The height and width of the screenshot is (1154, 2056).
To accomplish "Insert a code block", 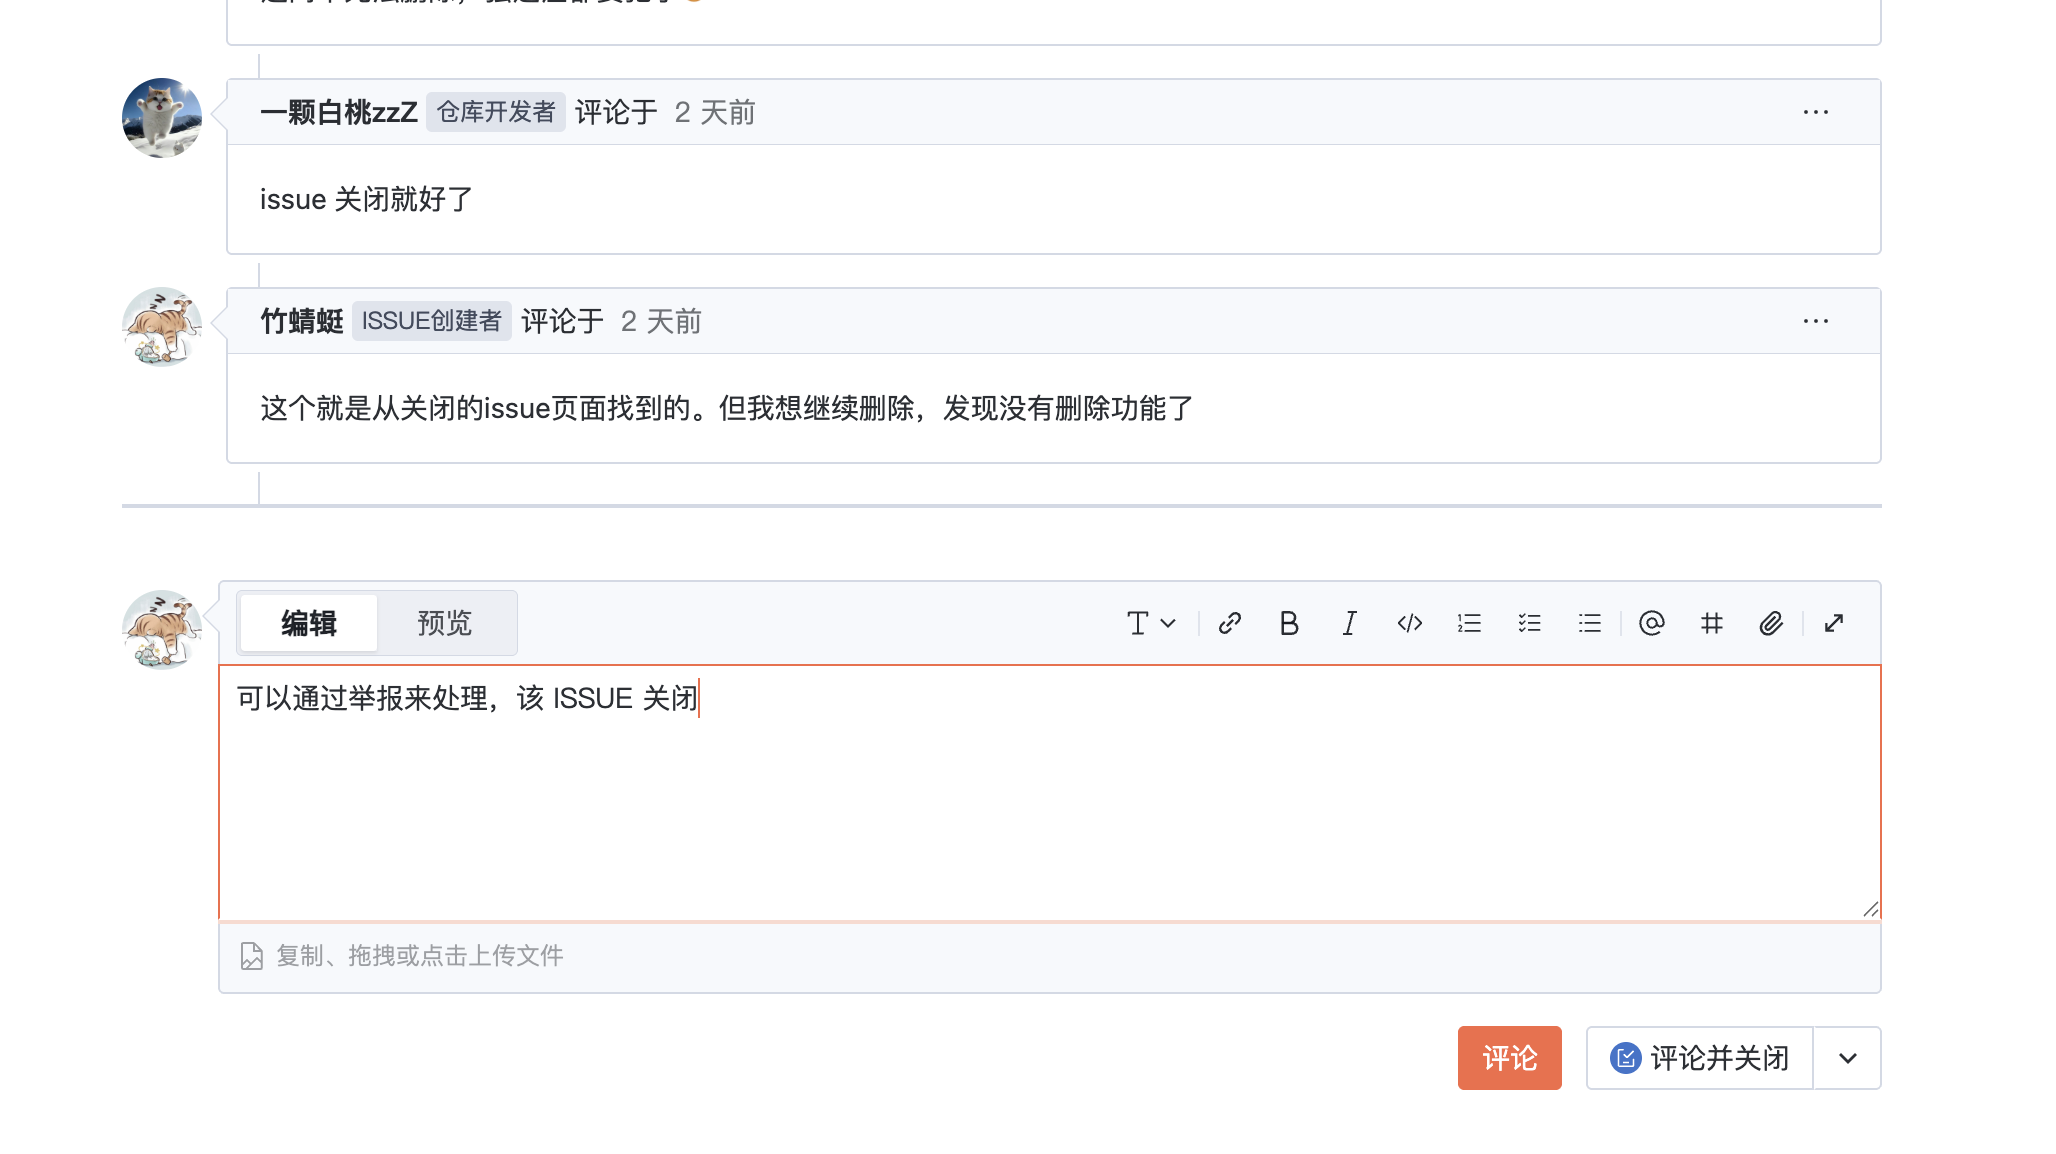I will (x=1410, y=623).
